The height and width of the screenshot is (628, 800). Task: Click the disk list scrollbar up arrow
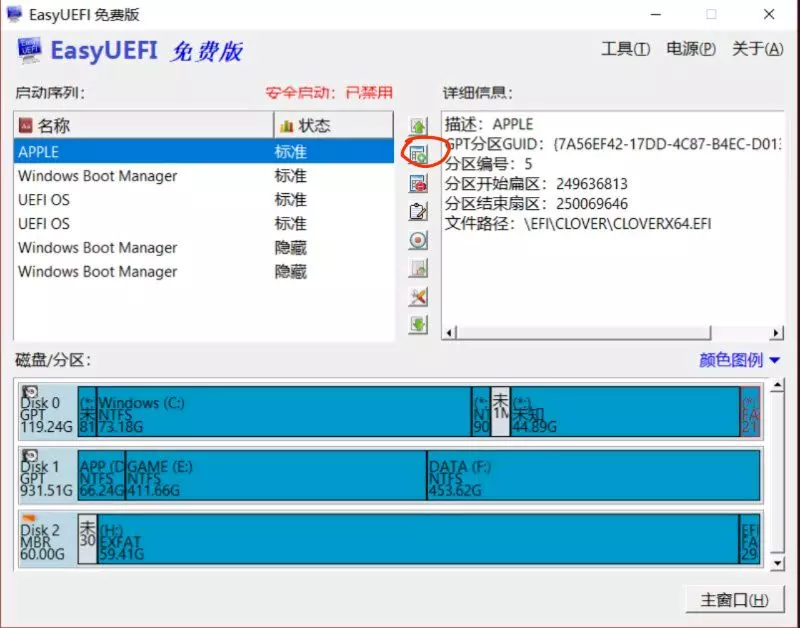777,385
